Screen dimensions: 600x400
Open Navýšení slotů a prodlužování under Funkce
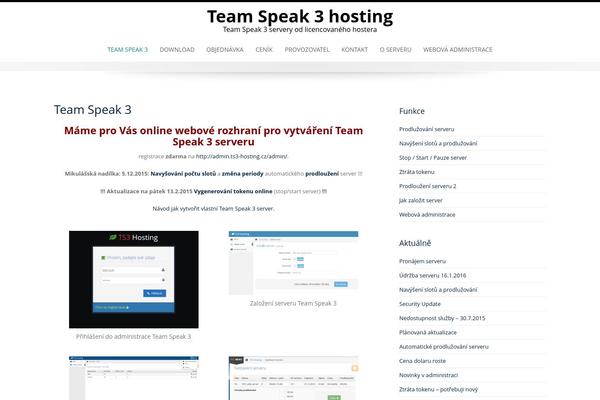(x=438, y=144)
